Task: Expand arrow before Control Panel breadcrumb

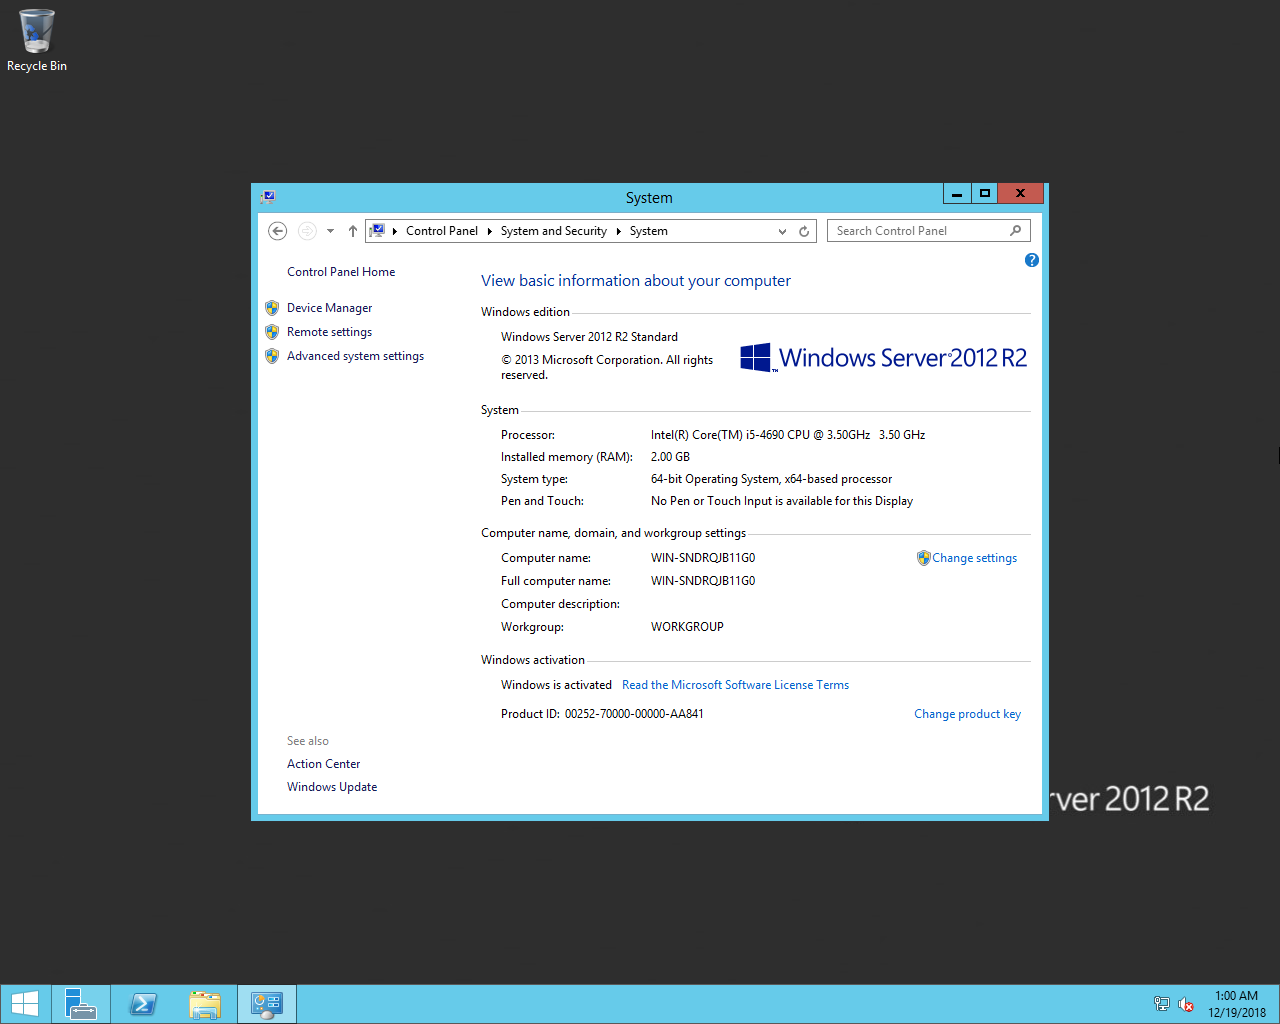Action: [395, 231]
